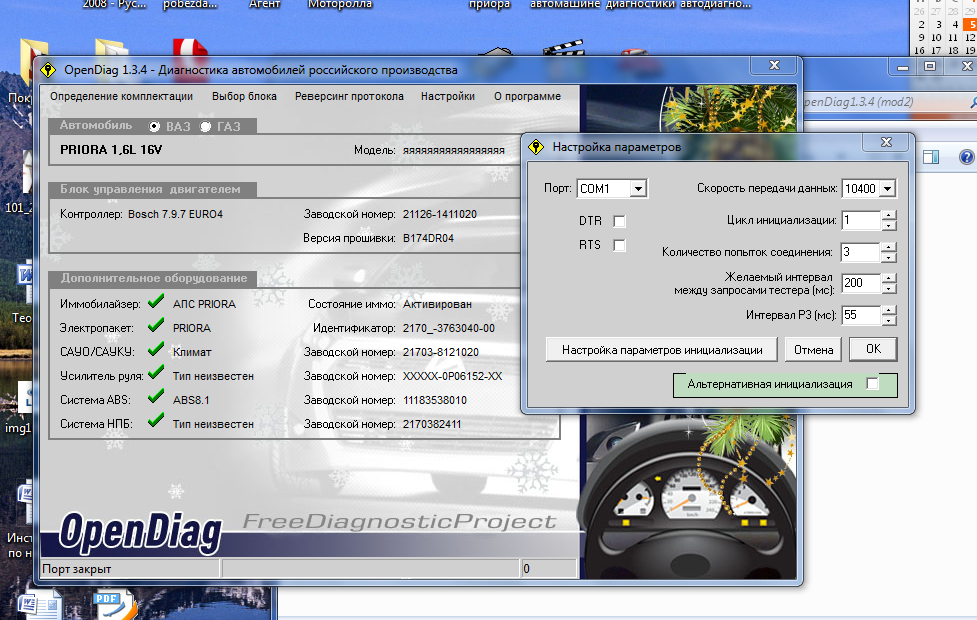This screenshot has width=977, height=620.
Task: Click the desktop label Моторолла
Action: (340, 4)
